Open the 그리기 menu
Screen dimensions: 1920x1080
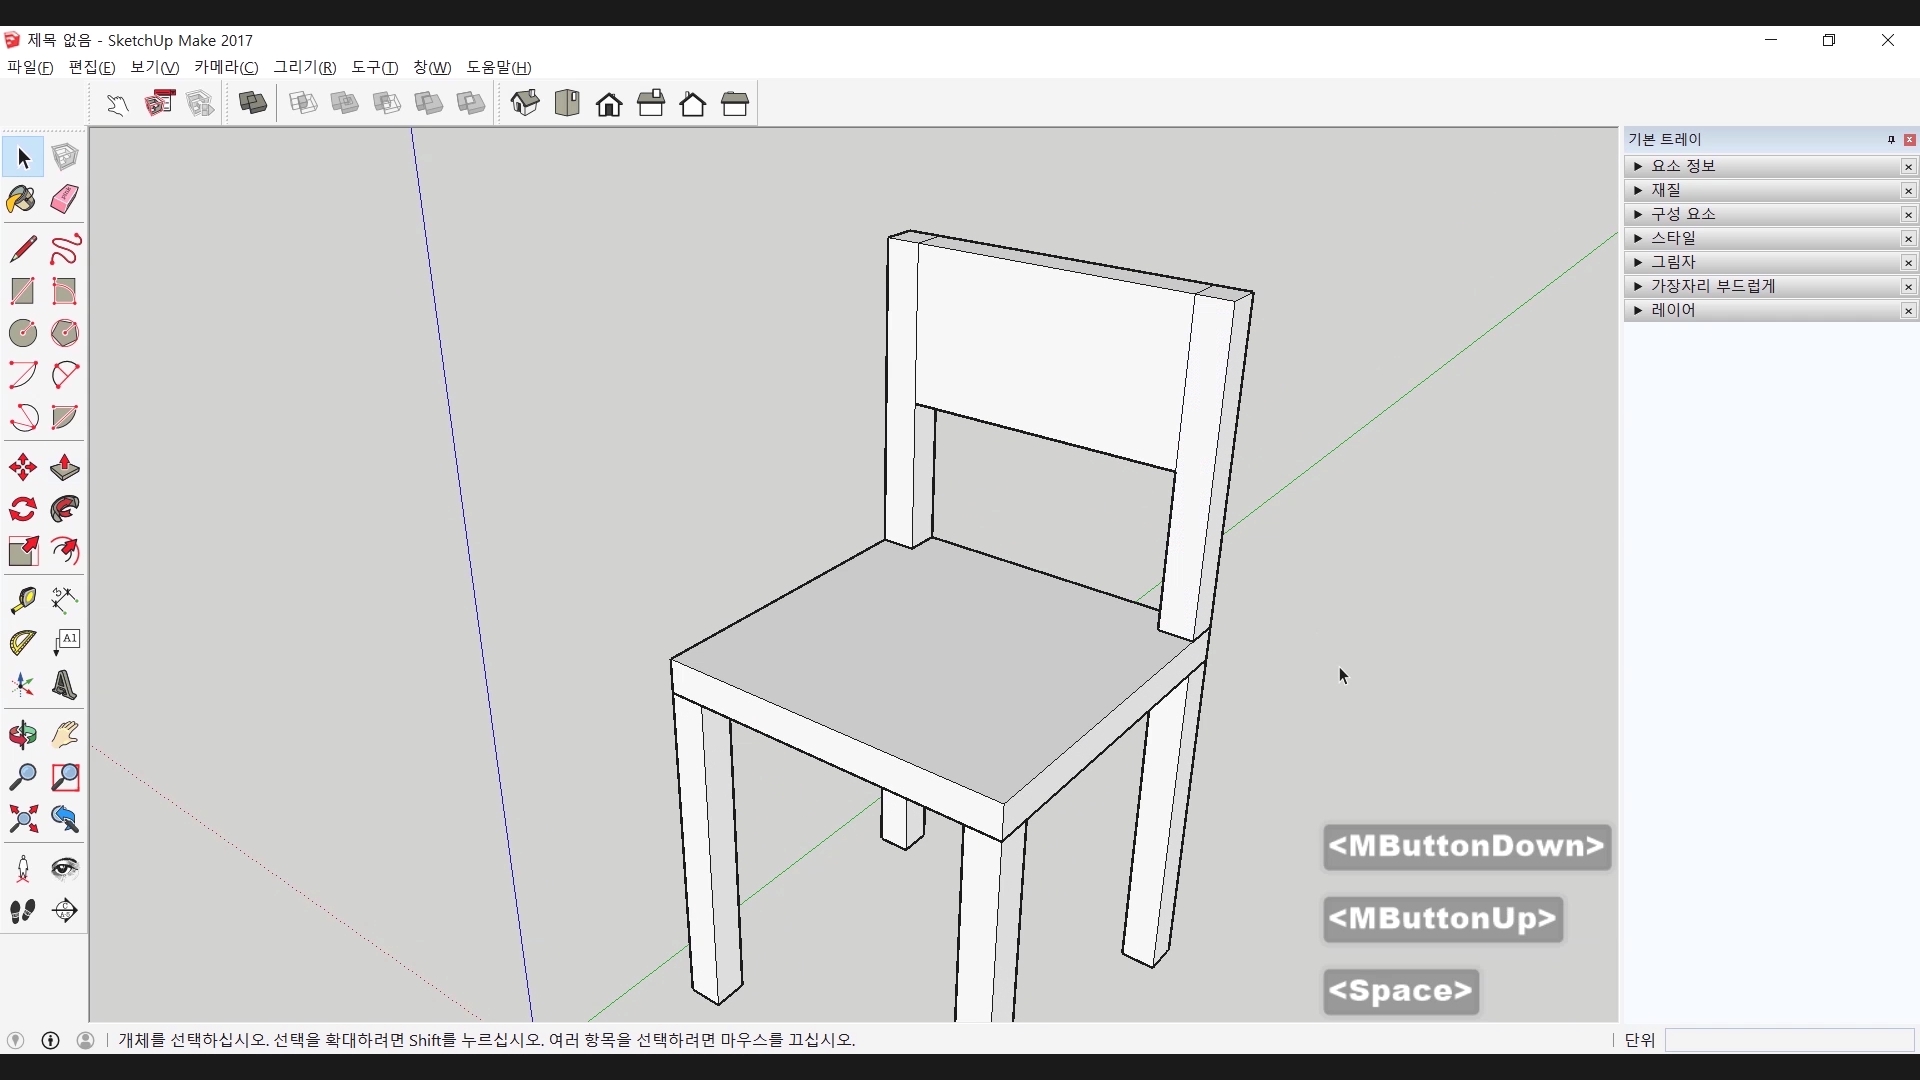pyautogui.click(x=305, y=67)
